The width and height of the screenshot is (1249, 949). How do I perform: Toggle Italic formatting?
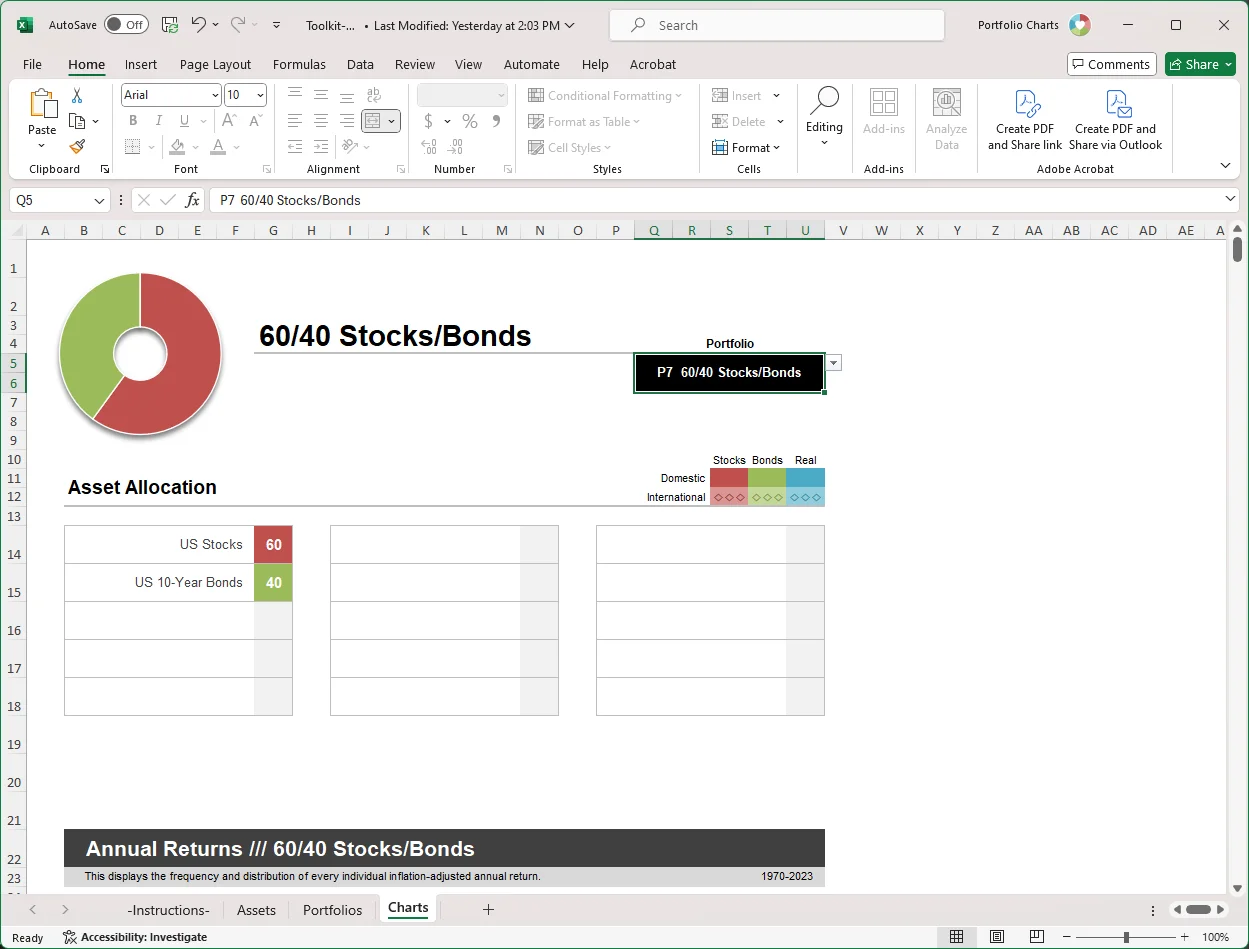pos(157,121)
